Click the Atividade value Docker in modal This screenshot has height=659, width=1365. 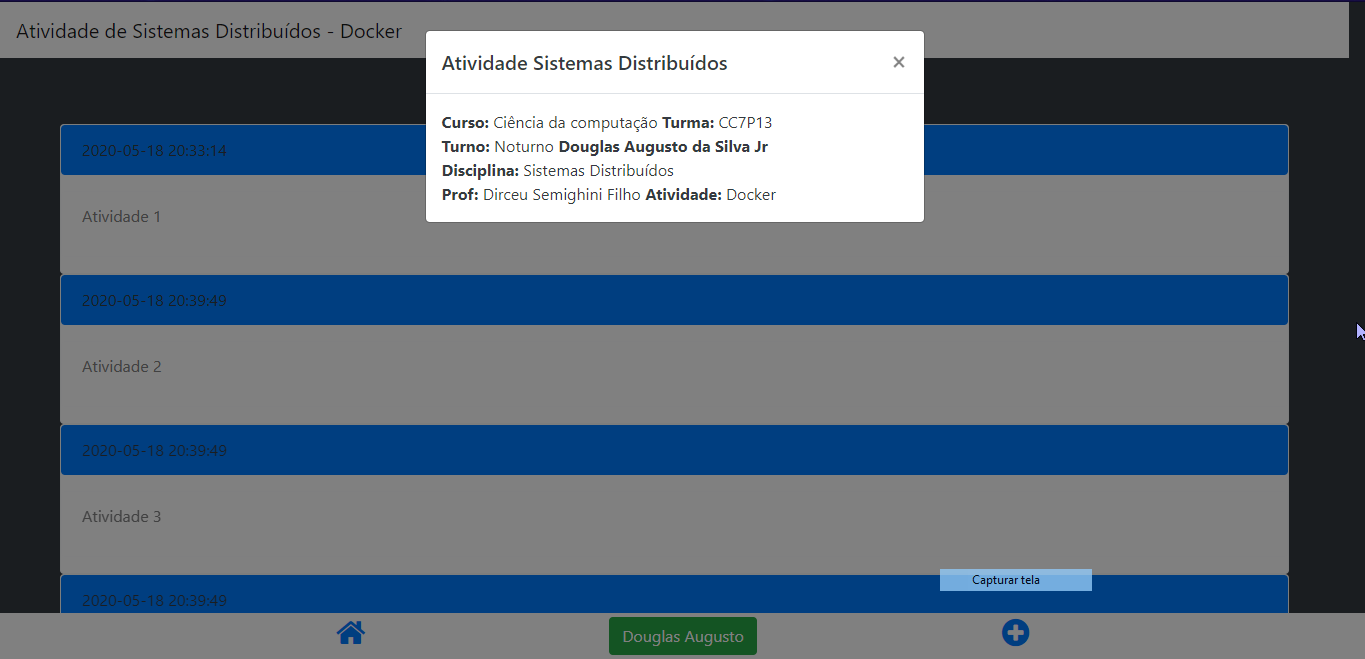coord(751,195)
